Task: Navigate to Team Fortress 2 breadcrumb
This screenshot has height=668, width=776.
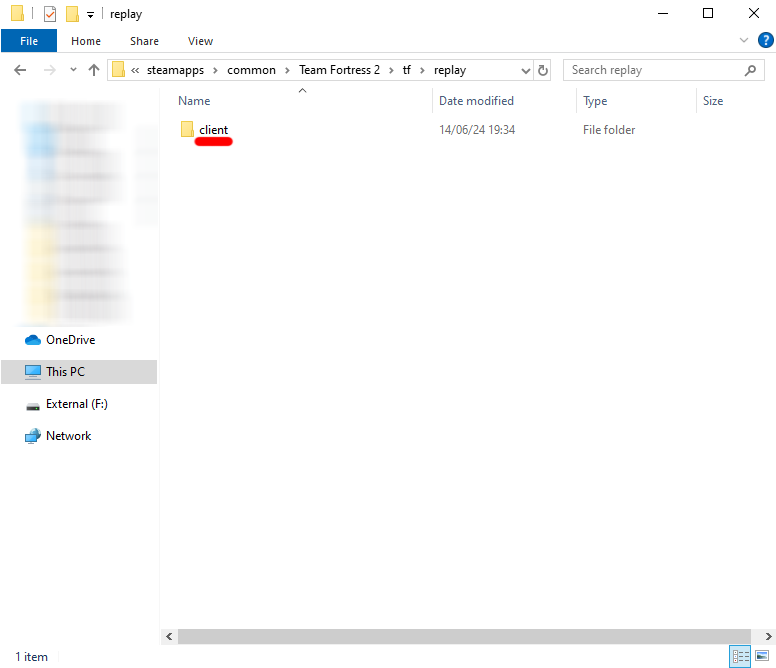Action: click(x=340, y=70)
